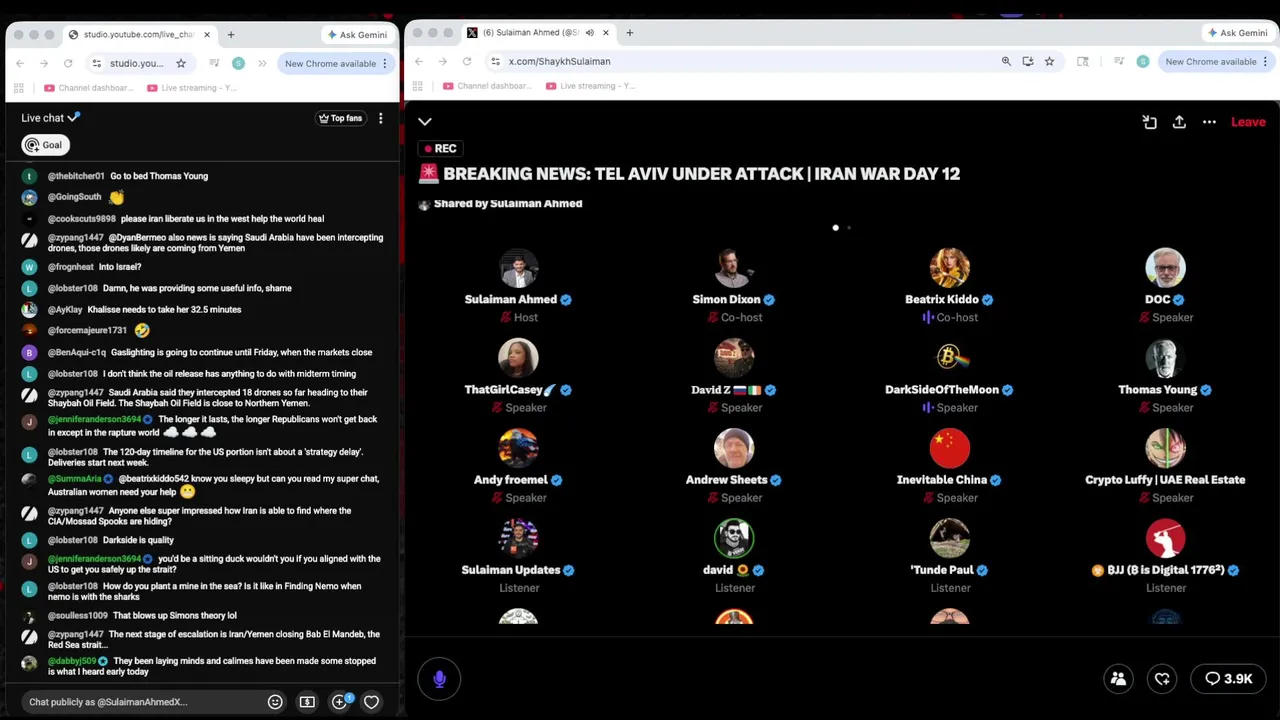Open Simon Dixon co-host avatar
The image size is (1280, 720).
[x=734, y=268]
